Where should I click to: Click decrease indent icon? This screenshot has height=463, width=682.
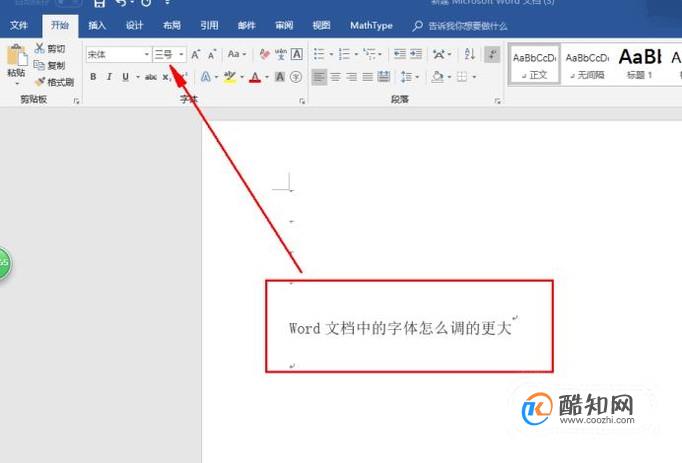pyautogui.click(x=399, y=54)
